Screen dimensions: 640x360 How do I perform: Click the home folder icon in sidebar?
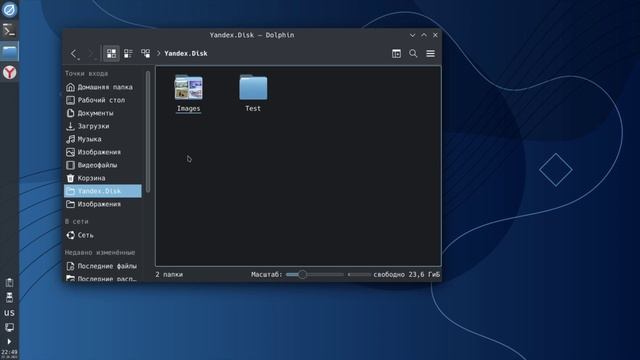70,87
